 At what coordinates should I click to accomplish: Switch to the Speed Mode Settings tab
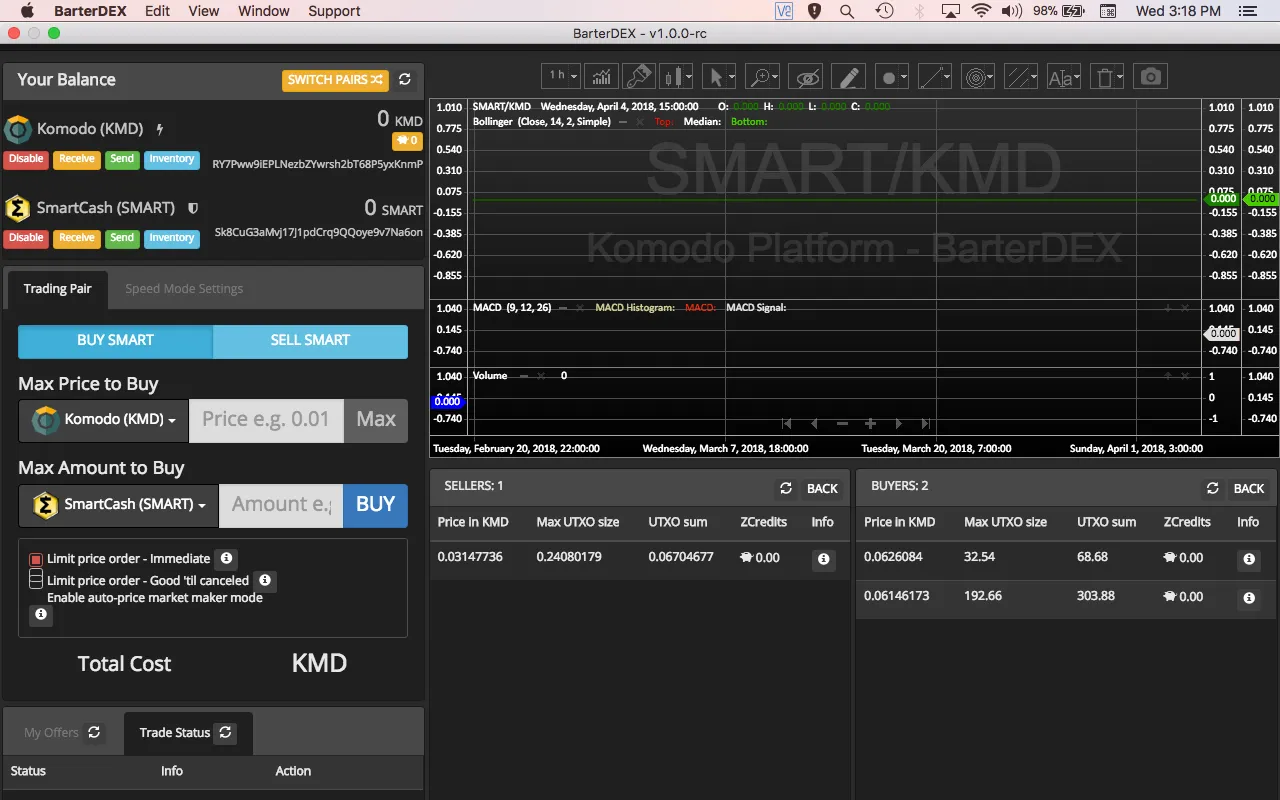(184, 288)
